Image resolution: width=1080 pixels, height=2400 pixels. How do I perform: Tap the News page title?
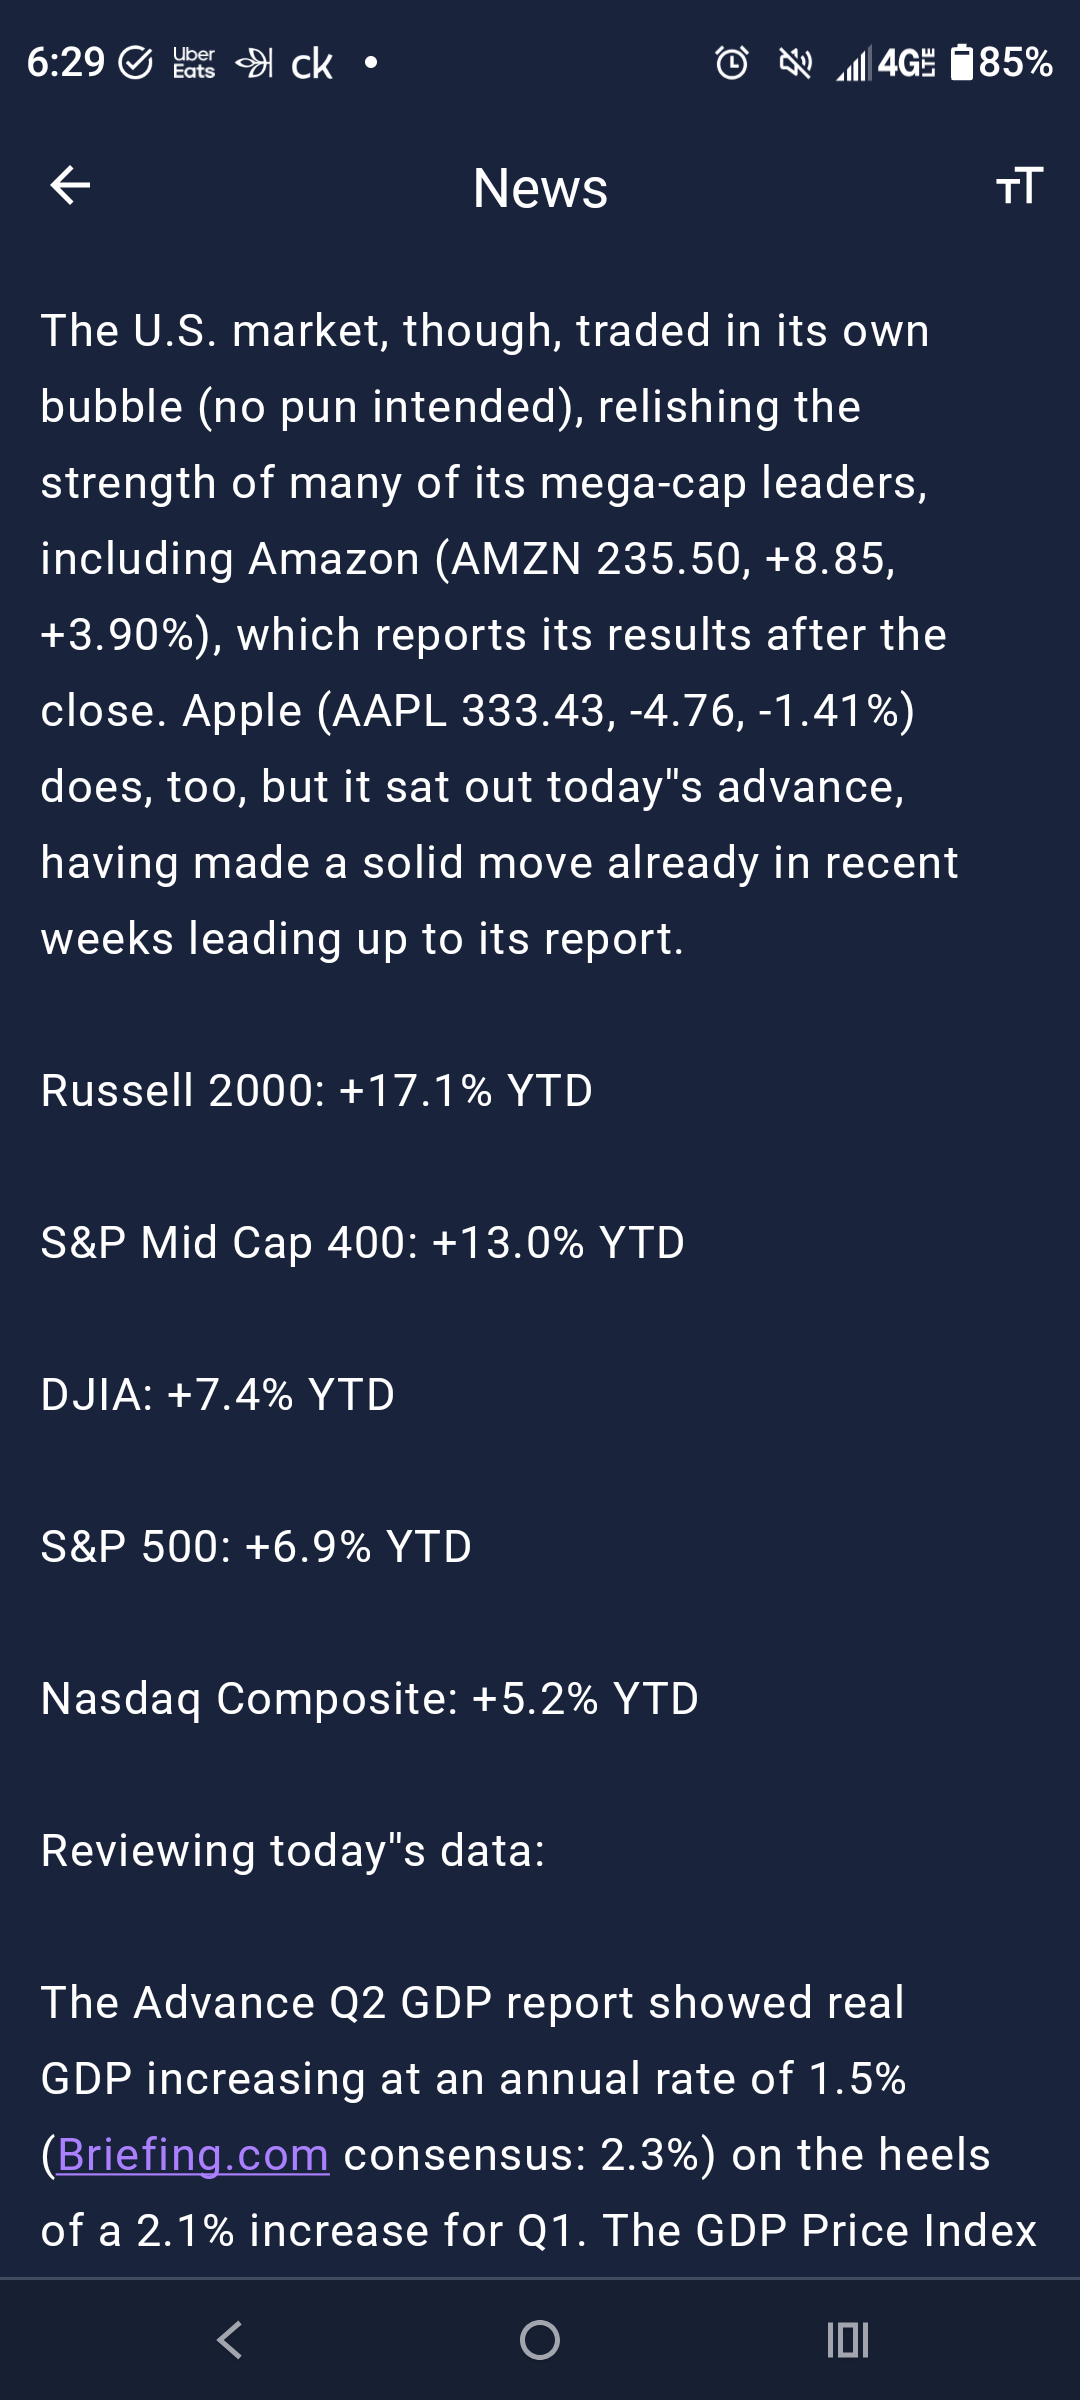[x=540, y=187]
